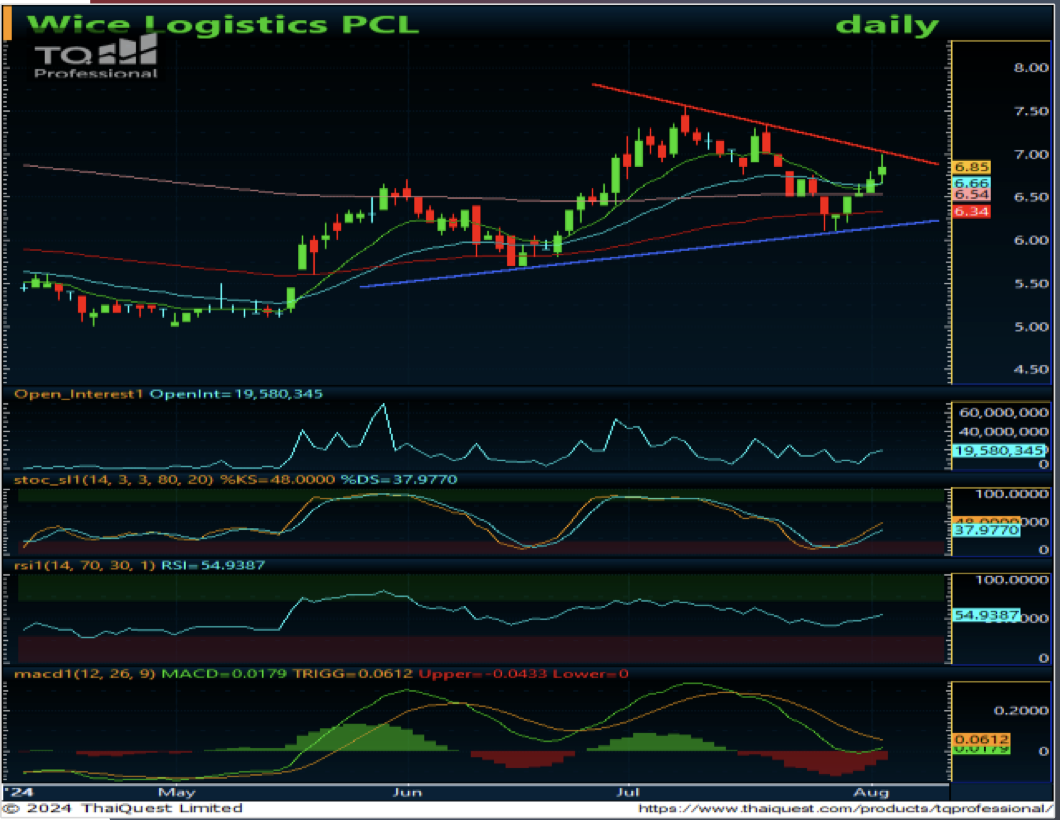Select the red 6.34 moving average tag
Viewport: 1060px width, 820px height.
[x=971, y=212]
